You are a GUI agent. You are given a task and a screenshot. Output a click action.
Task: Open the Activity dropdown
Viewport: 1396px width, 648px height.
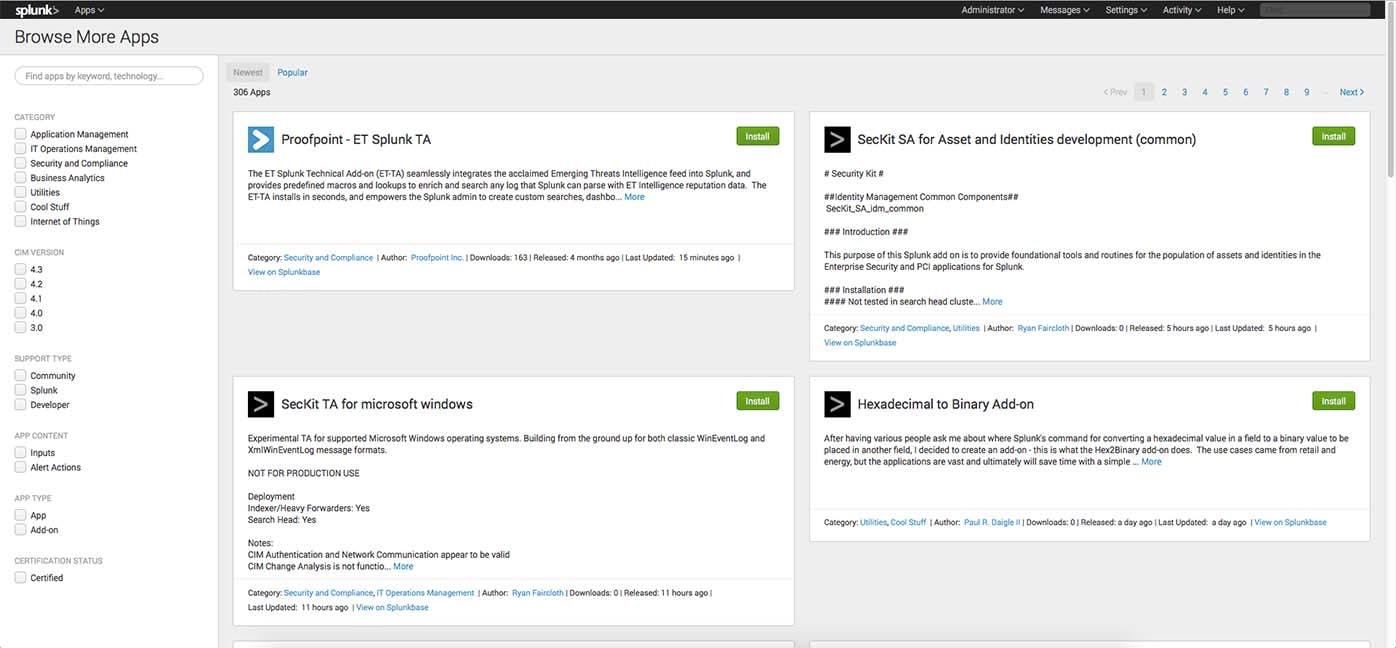[x=1181, y=10]
